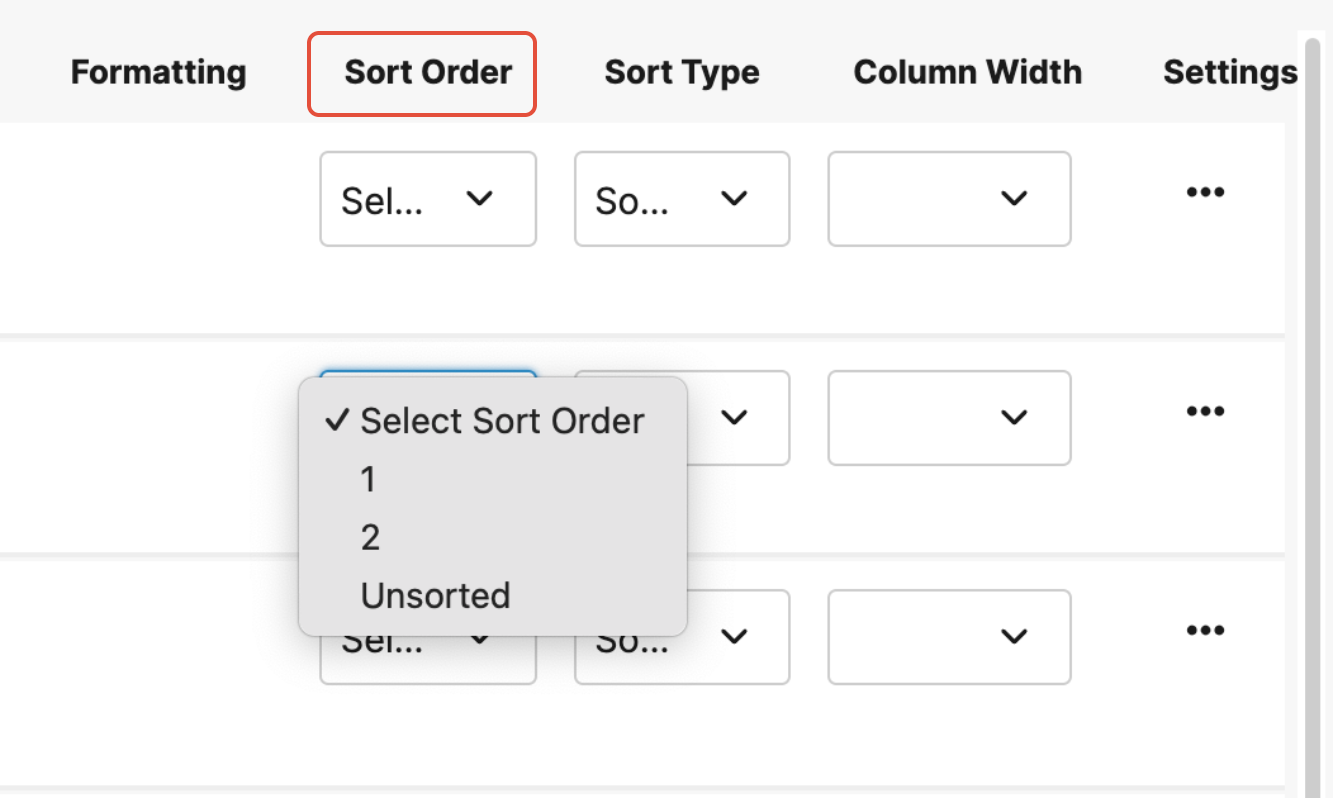1333x798 pixels.
Task: Choose sort order 1 from the list
Action: 369,480
